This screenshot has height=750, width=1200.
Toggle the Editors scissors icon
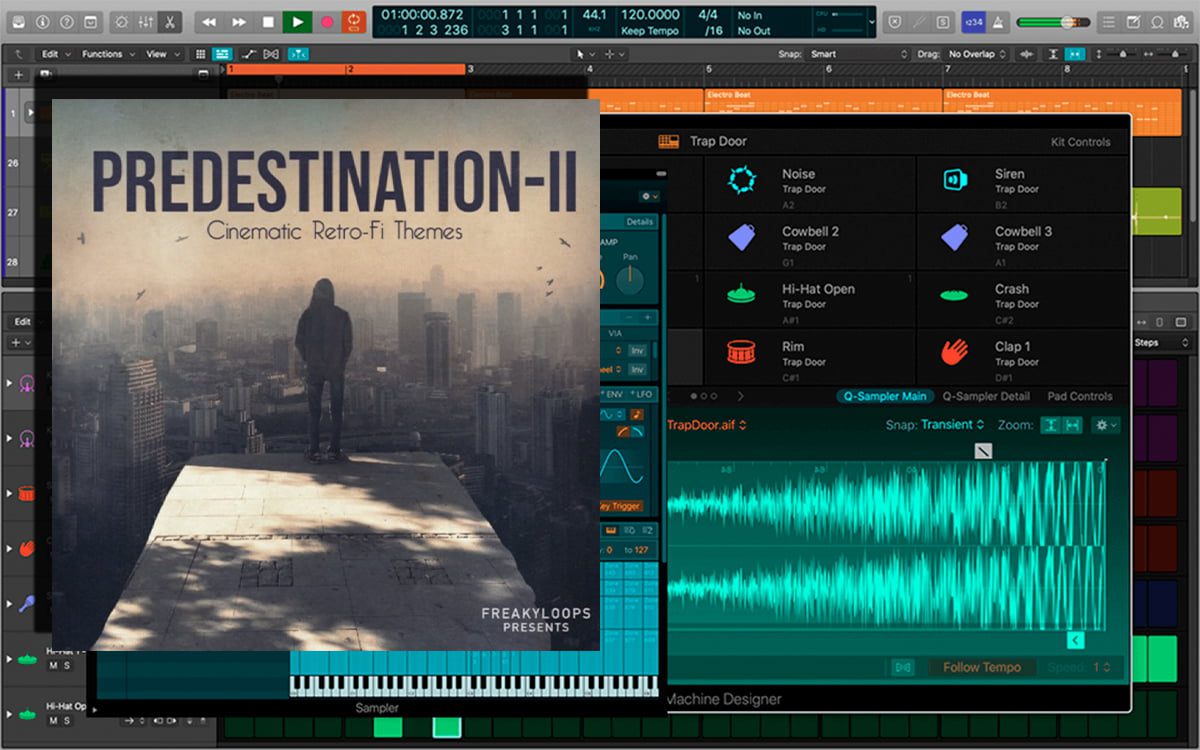pyautogui.click(x=170, y=21)
